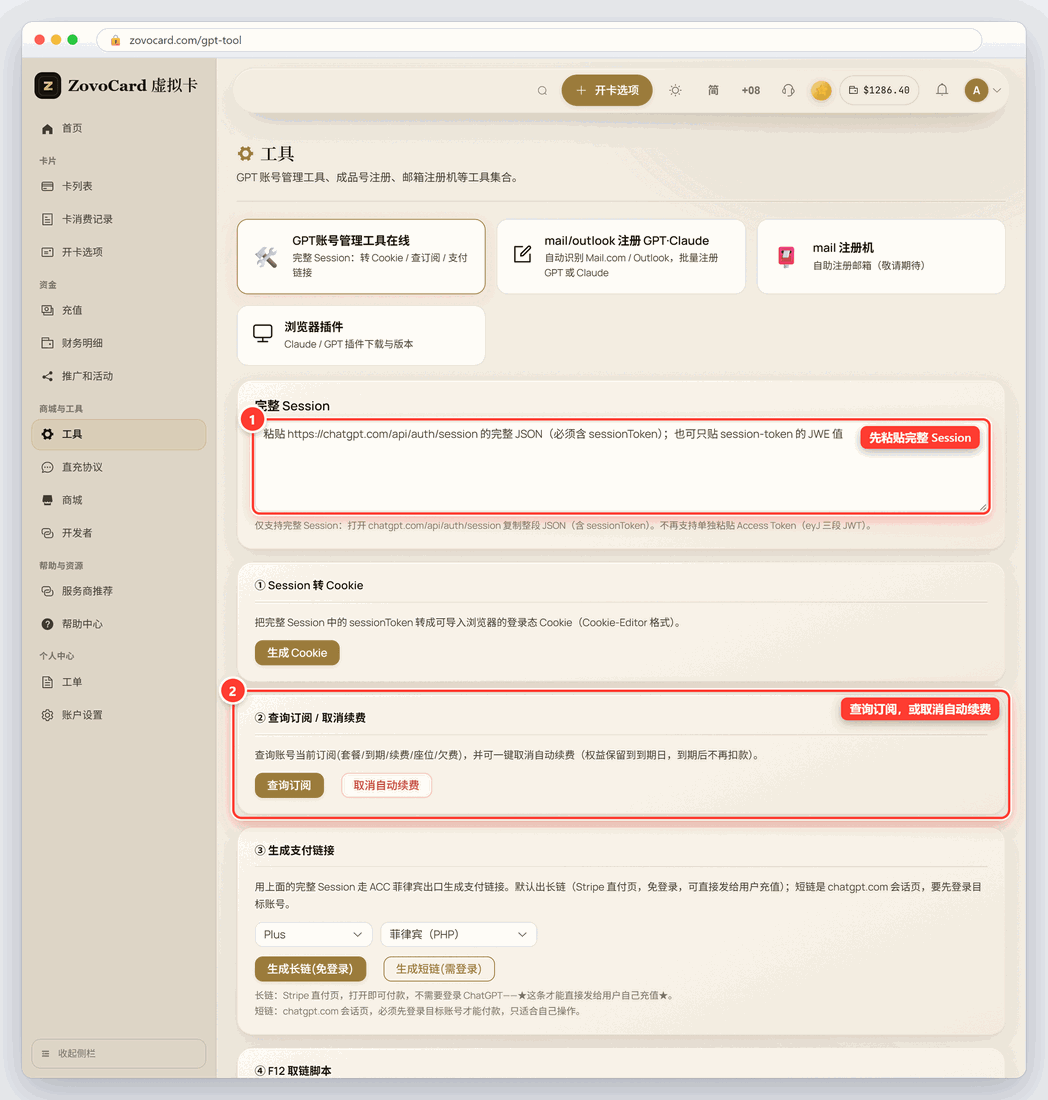This screenshot has height=1100, width=1048.
Task: Click the 生成短链(需登录) button
Action: pos(439,970)
